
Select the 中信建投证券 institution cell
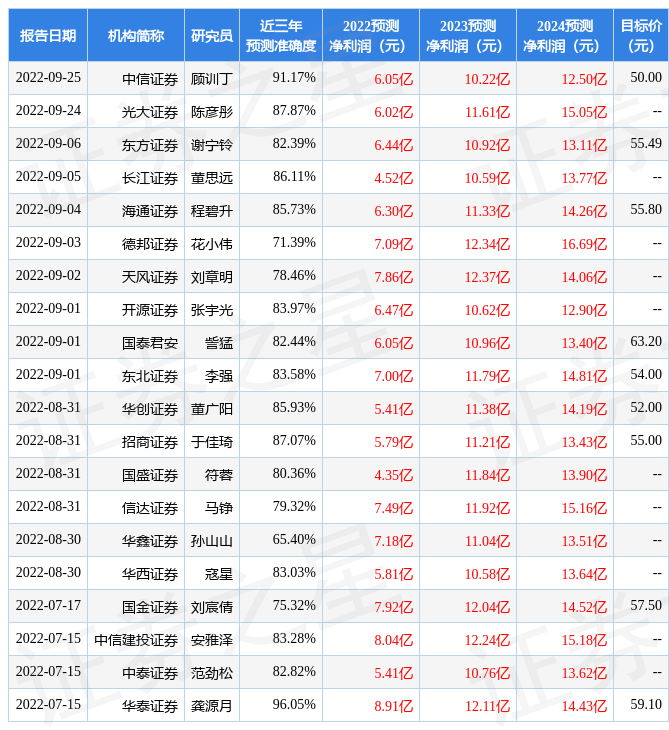pyautogui.click(x=136, y=641)
